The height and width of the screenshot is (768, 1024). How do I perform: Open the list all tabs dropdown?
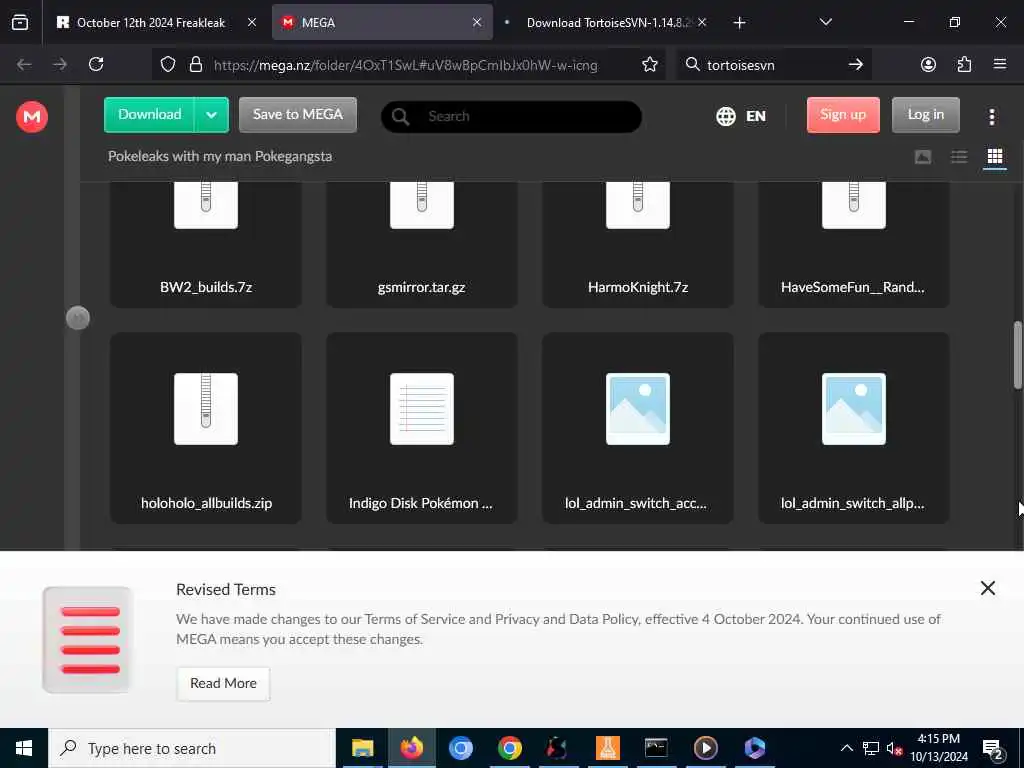(825, 22)
